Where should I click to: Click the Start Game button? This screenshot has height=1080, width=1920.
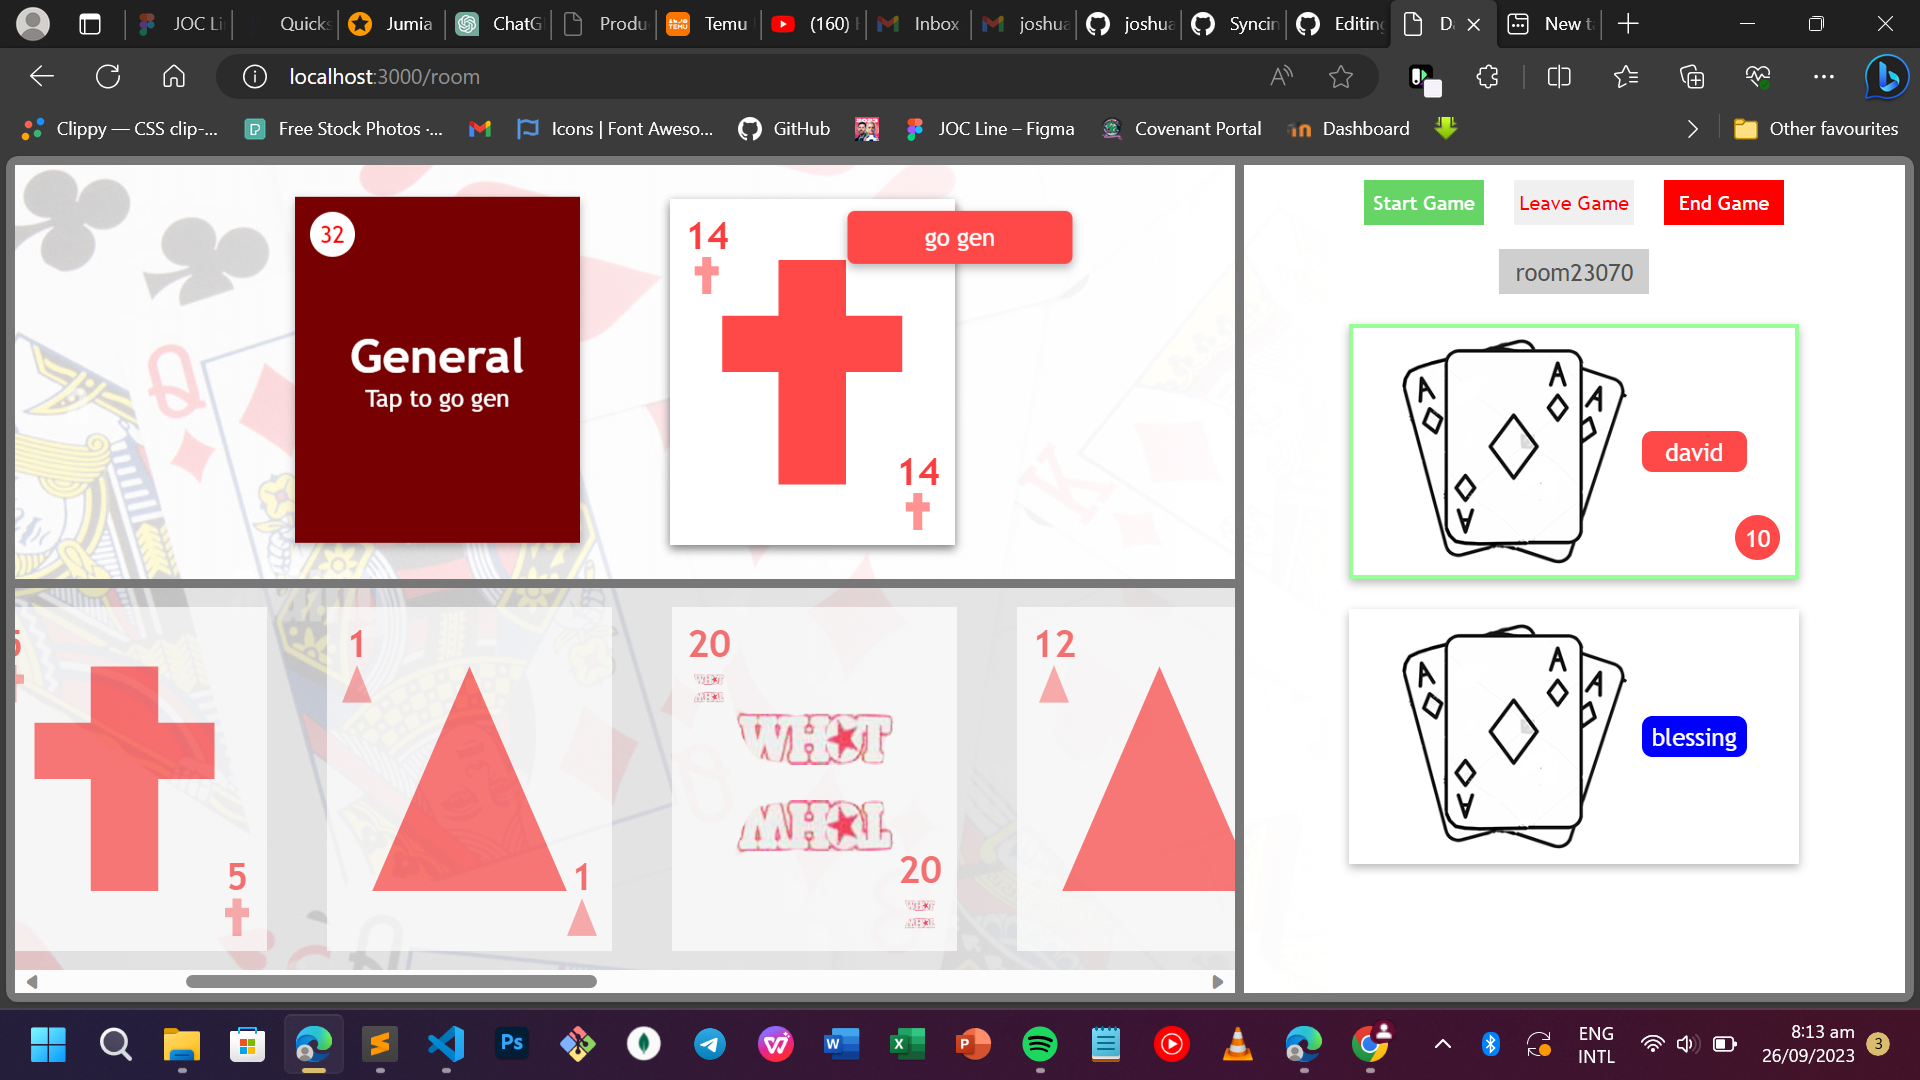click(x=1423, y=203)
